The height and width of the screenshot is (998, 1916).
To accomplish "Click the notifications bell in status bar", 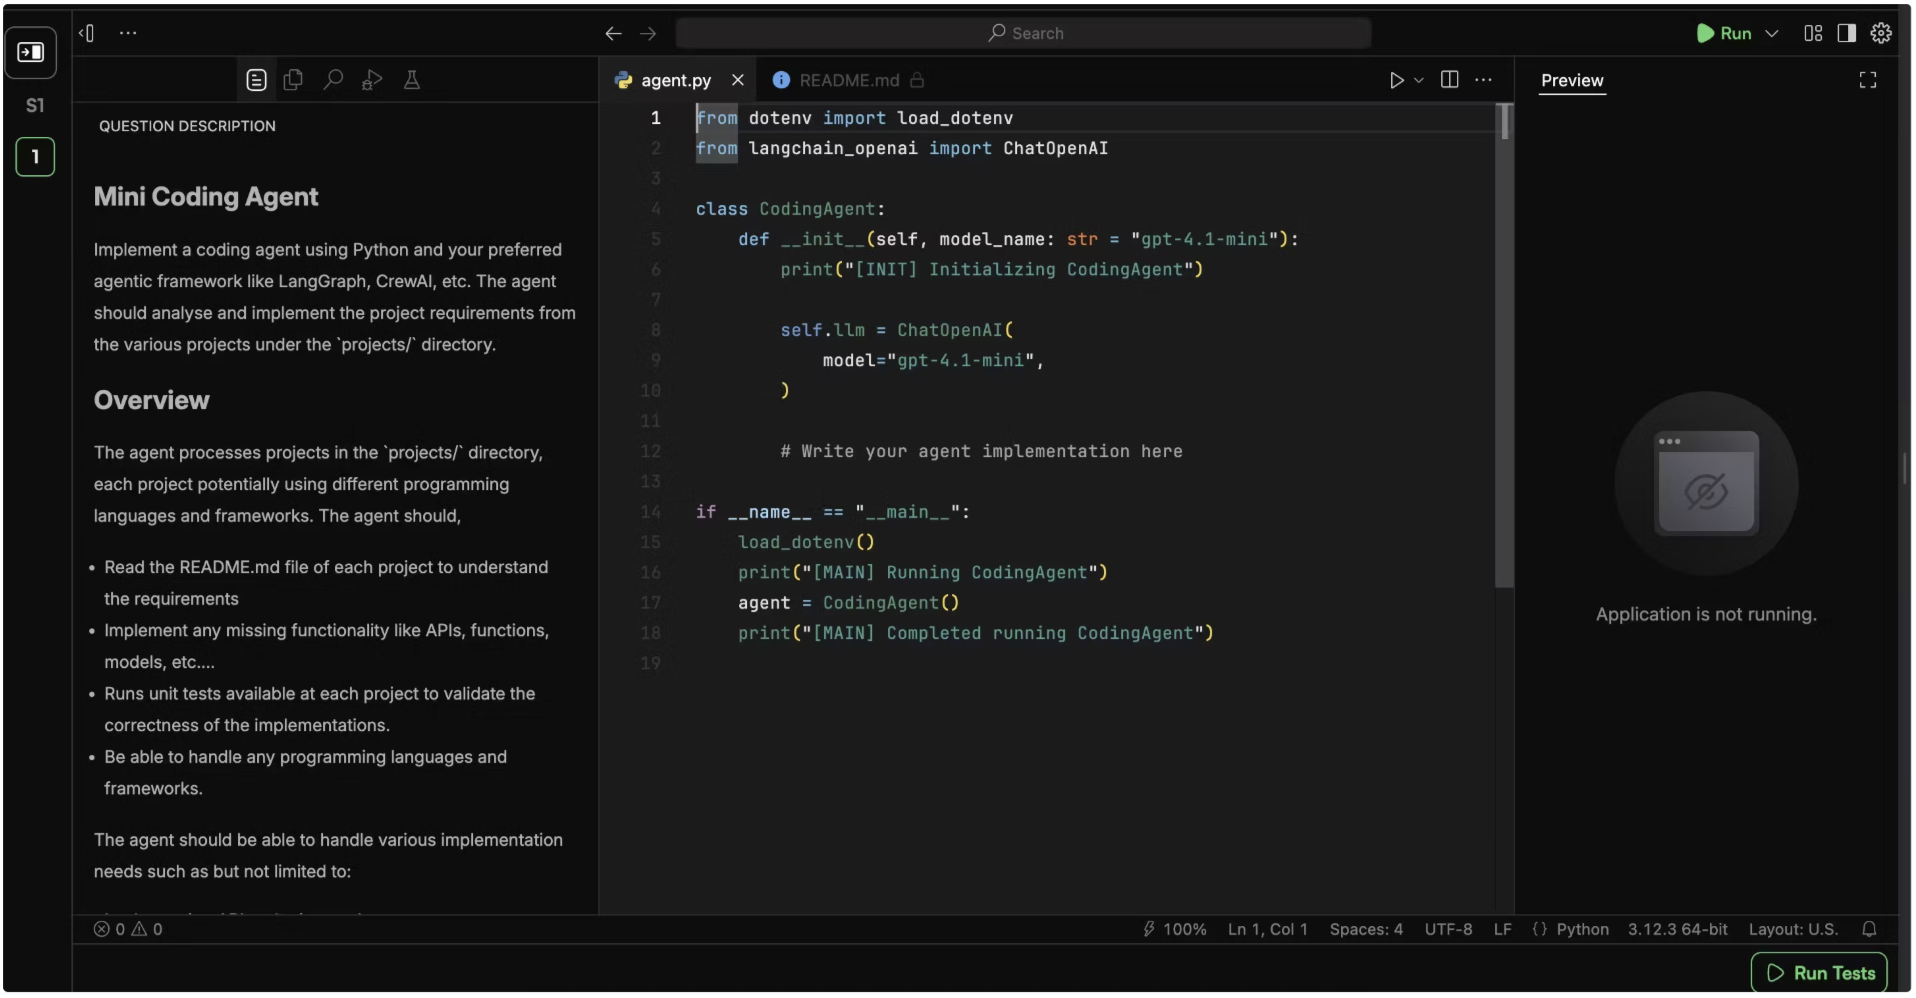I will [1869, 929].
